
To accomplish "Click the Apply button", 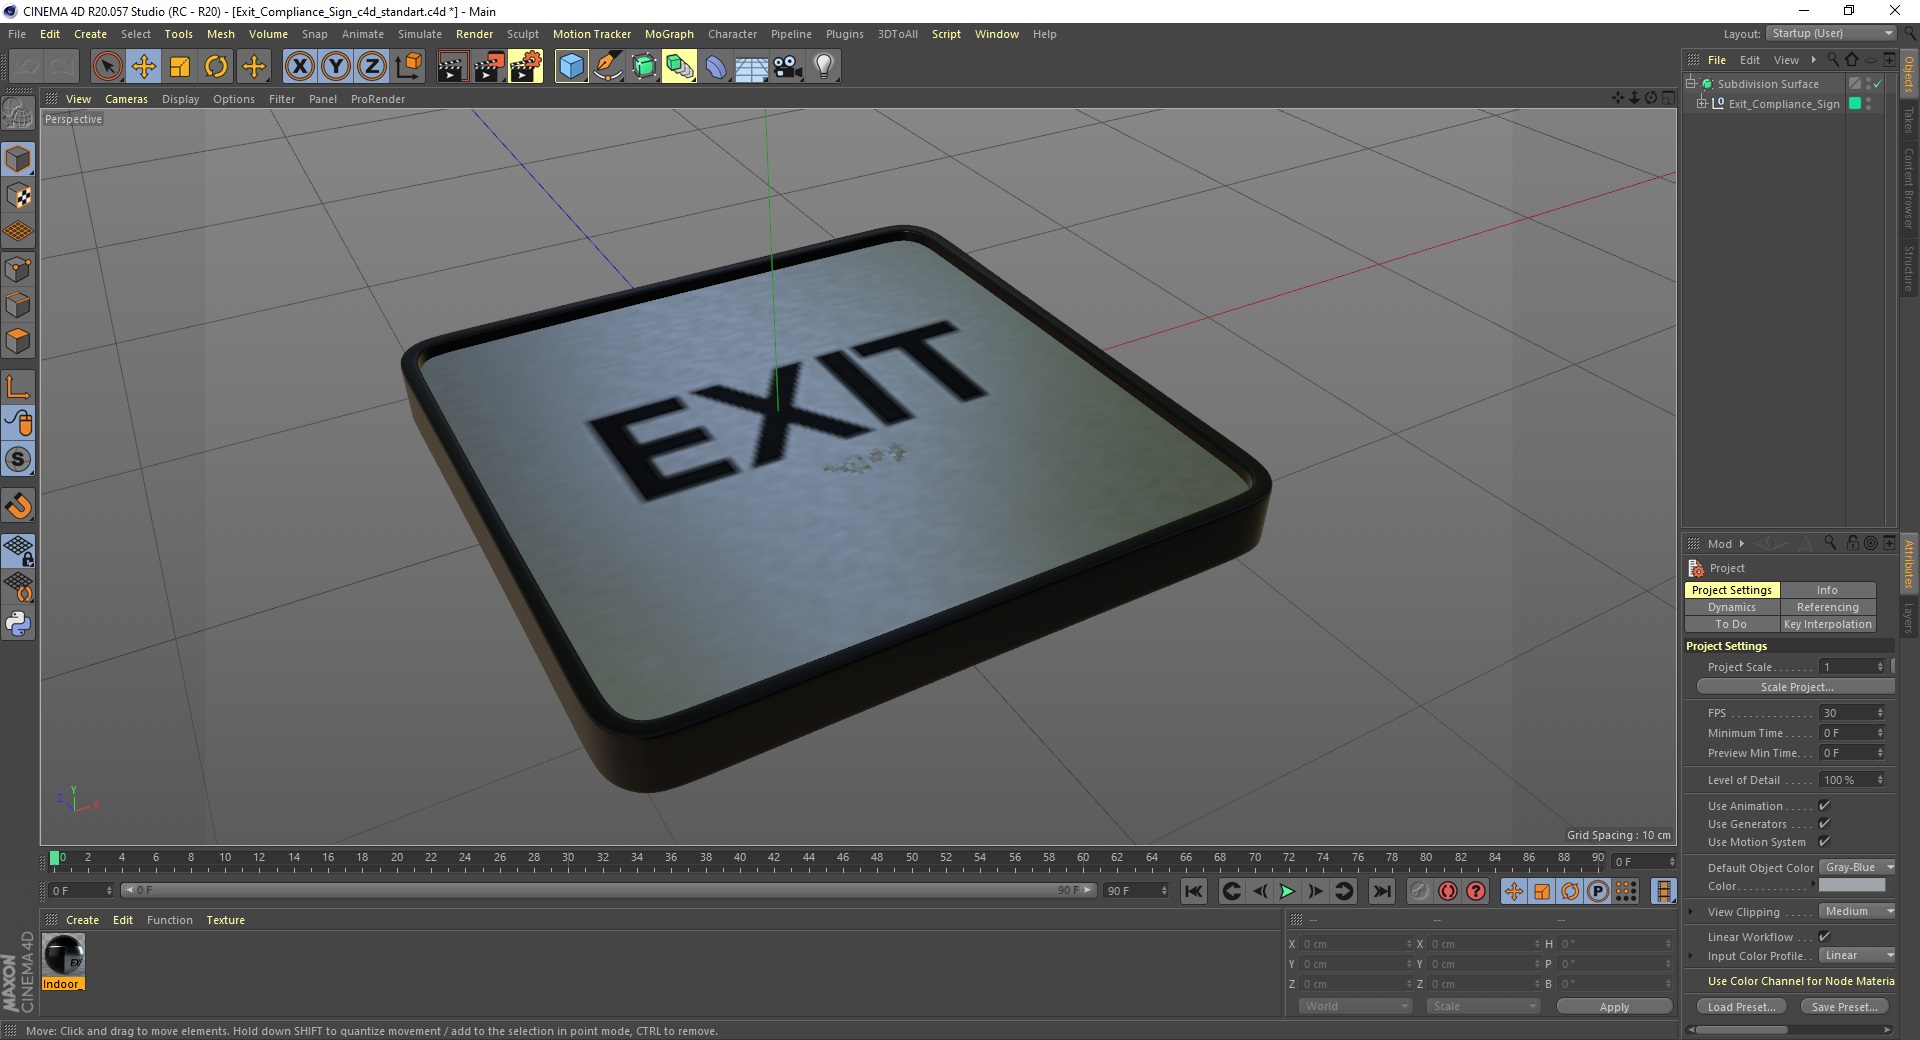I will click(x=1614, y=1007).
